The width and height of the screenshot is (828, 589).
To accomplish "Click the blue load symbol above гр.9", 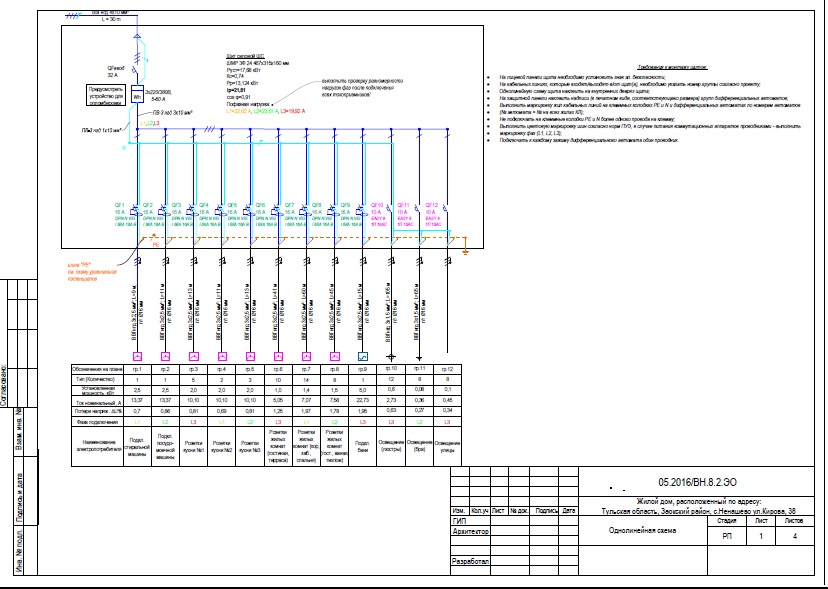I will [363, 357].
